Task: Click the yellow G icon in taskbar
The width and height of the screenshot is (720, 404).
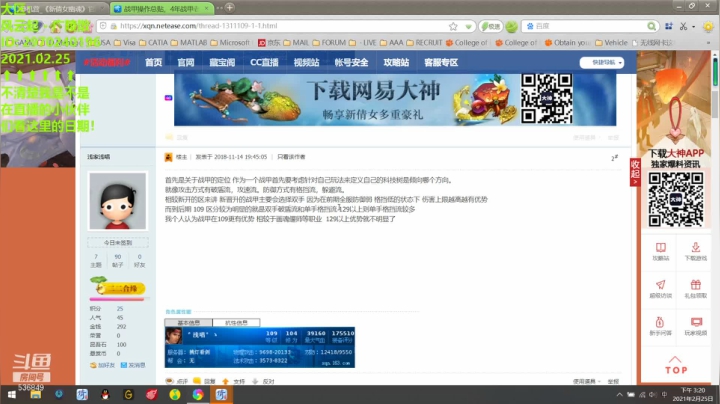Action: (x=128, y=394)
